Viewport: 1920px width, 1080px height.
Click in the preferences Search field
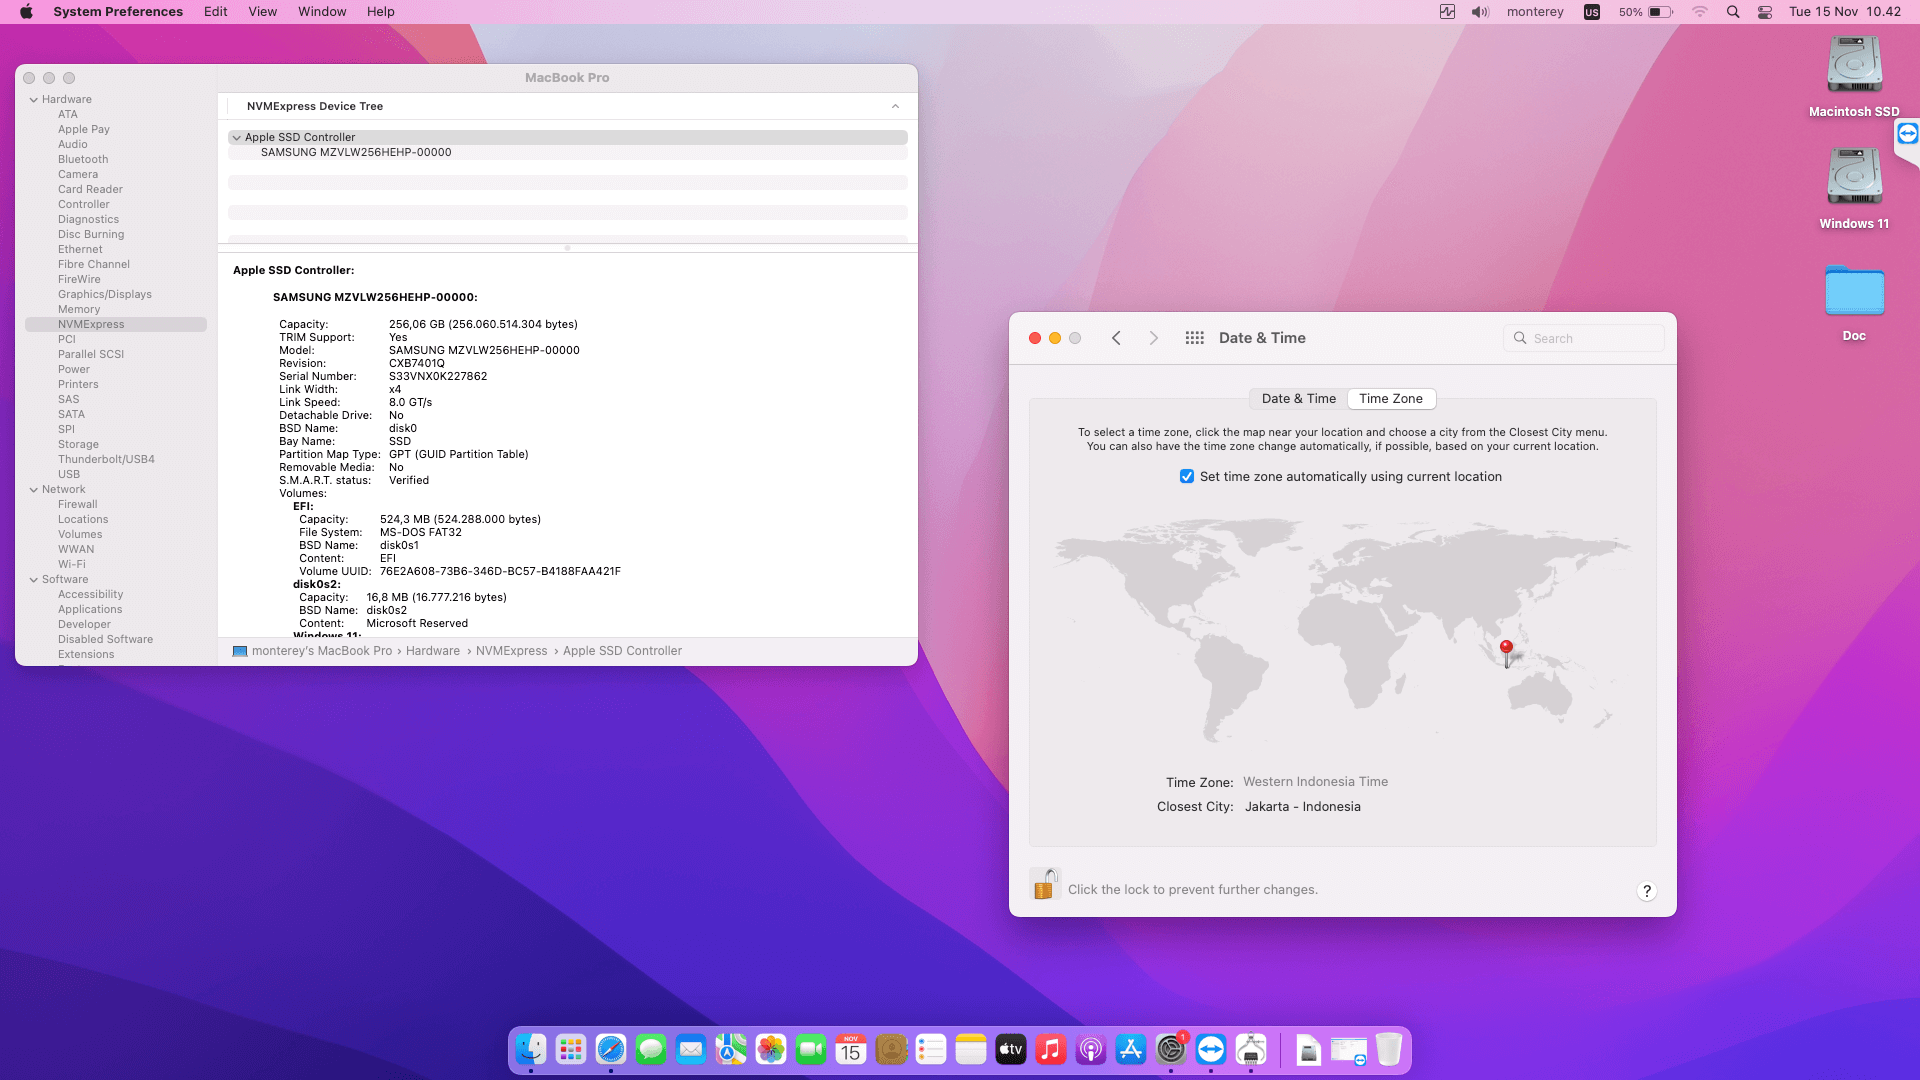click(1584, 338)
